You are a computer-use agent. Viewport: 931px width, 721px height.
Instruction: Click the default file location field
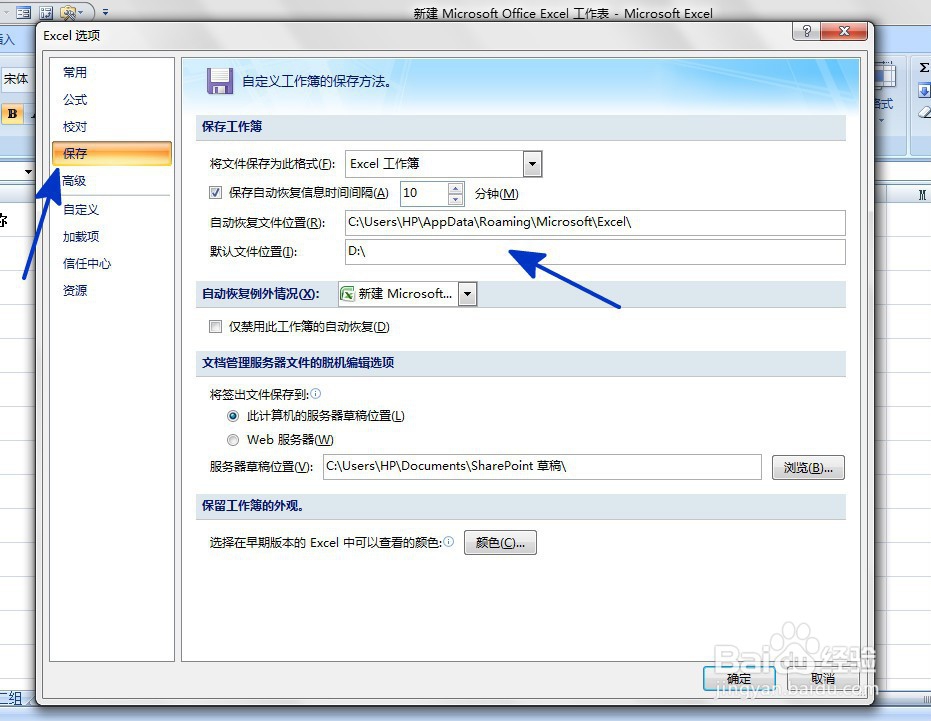click(x=595, y=251)
